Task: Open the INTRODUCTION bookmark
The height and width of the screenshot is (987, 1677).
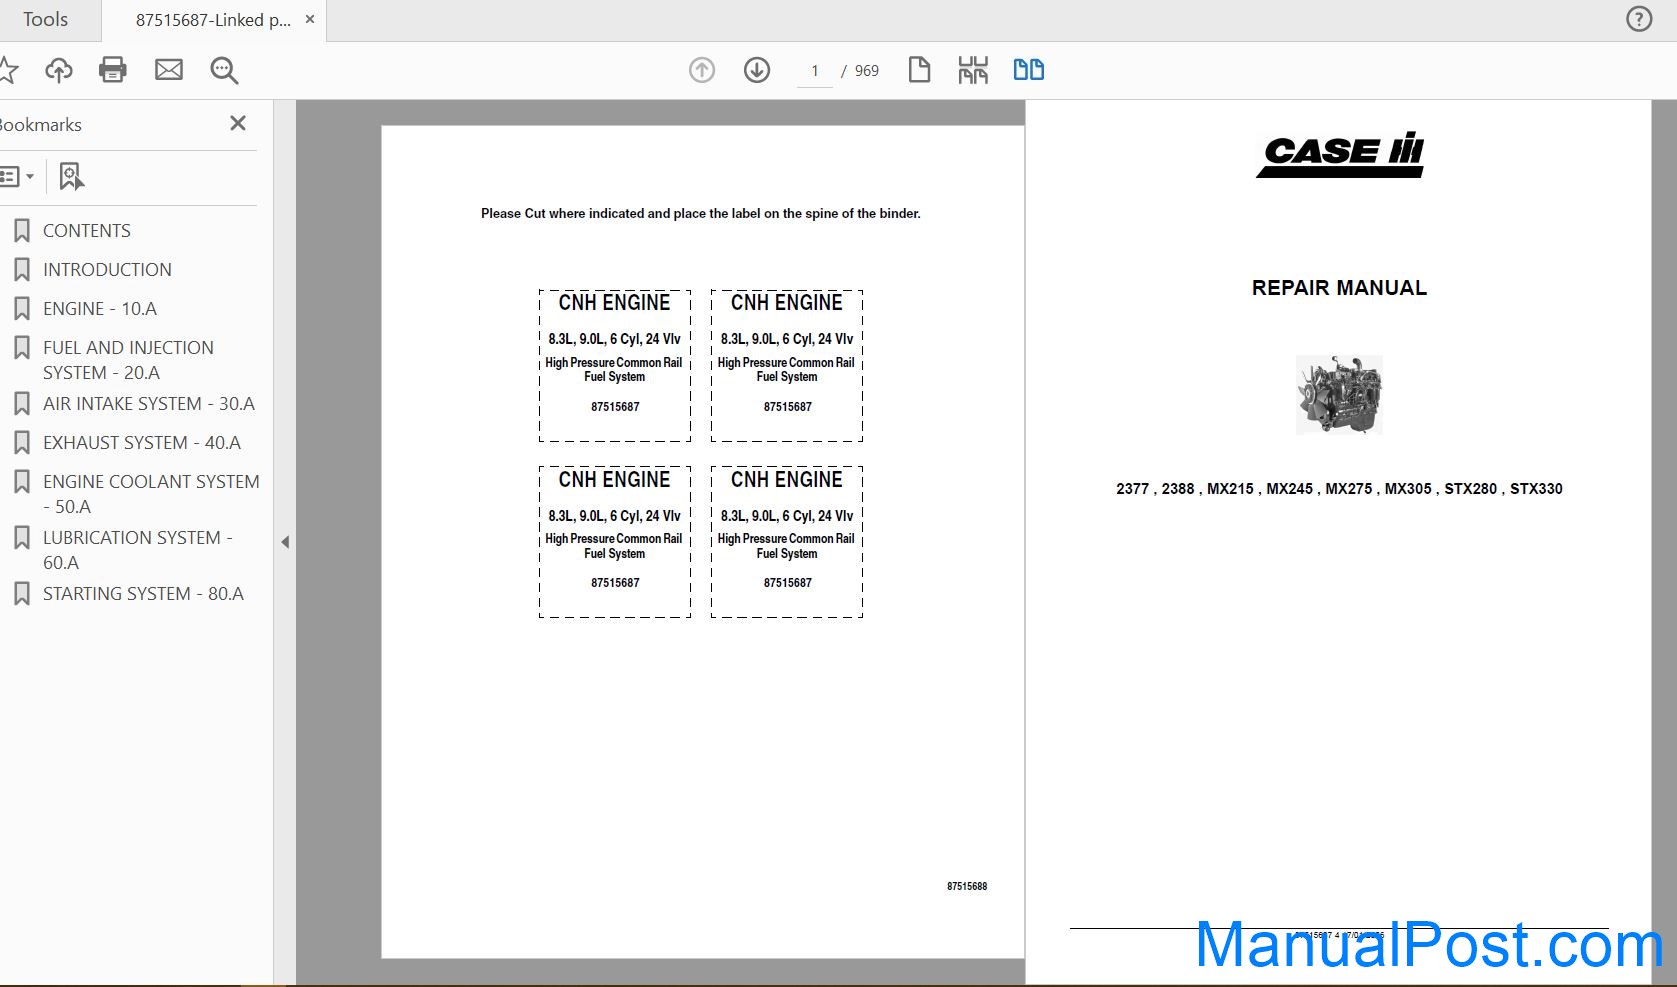Action: coord(107,270)
